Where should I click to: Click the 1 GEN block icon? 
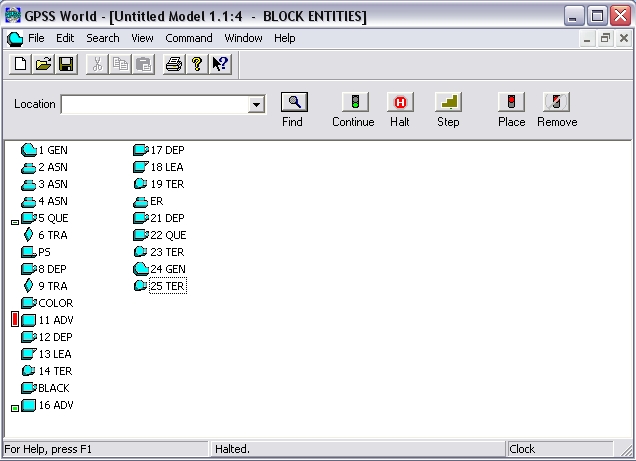29,150
